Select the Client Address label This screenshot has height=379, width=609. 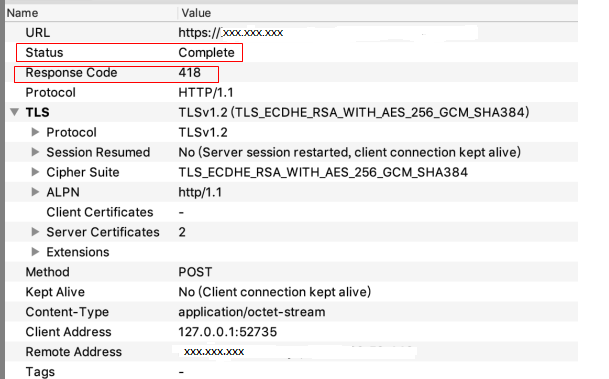(x=68, y=332)
